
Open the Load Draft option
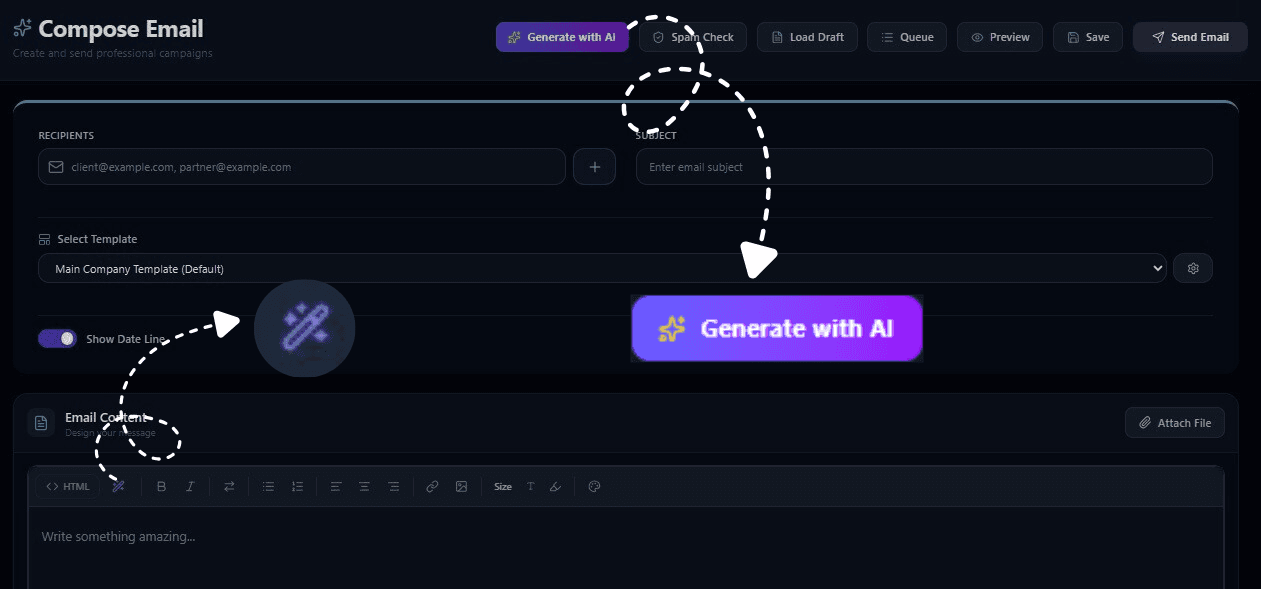click(x=807, y=37)
